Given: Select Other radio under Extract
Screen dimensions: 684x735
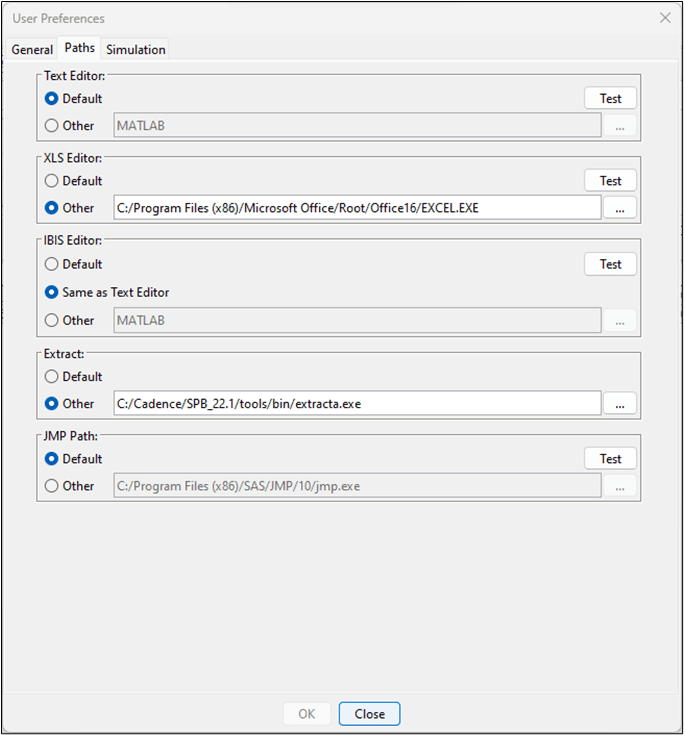Looking at the screenshot, I should [x=51, y=404].
